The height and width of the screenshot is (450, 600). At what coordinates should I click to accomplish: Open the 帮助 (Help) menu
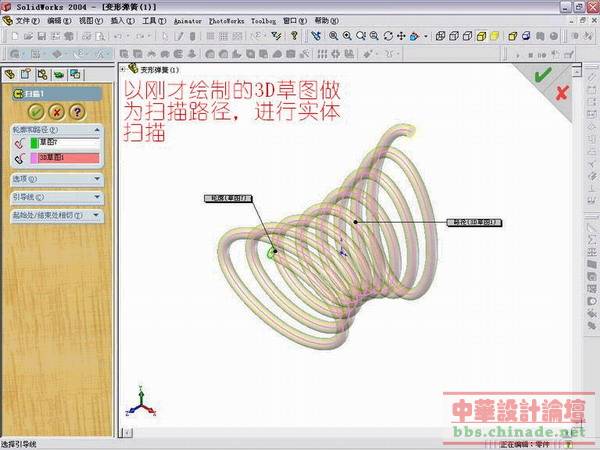326,21
